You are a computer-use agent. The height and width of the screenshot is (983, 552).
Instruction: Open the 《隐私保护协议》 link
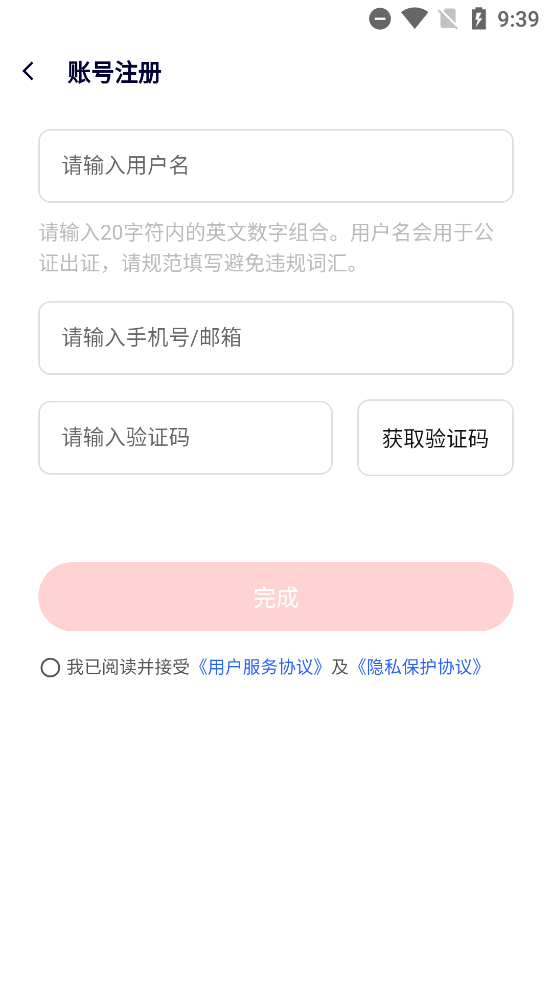[419, 667]
